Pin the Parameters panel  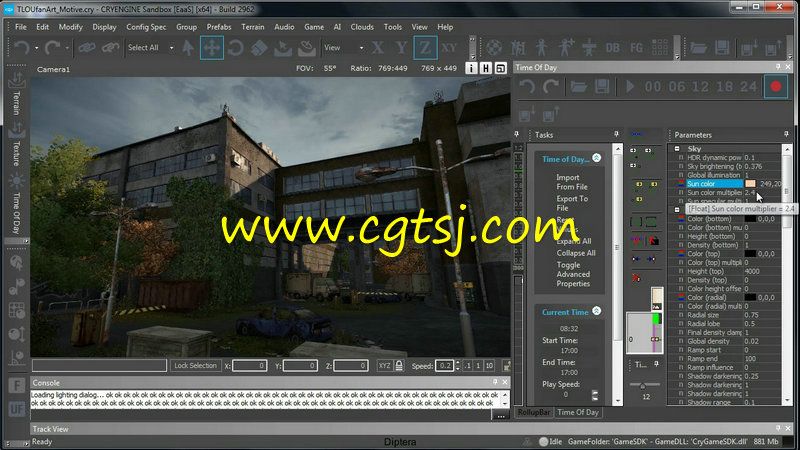point(786,134)
